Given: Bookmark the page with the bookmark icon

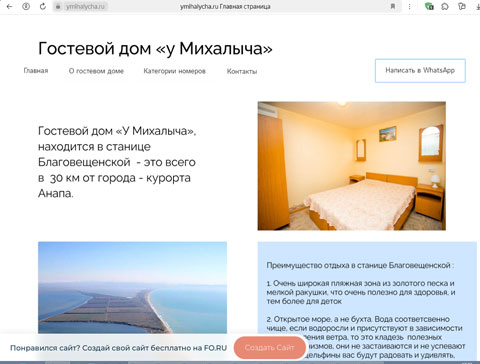Looking at the screenshot, I should [393, 6].
